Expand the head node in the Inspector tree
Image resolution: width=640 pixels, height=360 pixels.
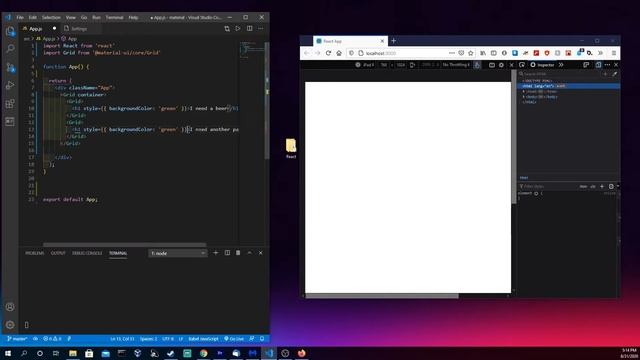pos(524,91)
